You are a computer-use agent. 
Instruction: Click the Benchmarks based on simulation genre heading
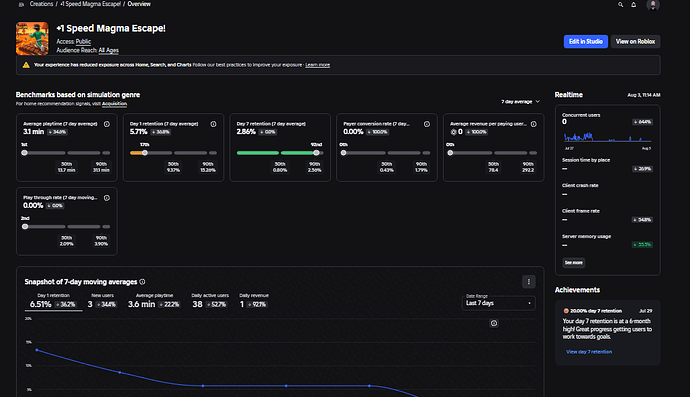pyautogui.click(x=78, y=95)
